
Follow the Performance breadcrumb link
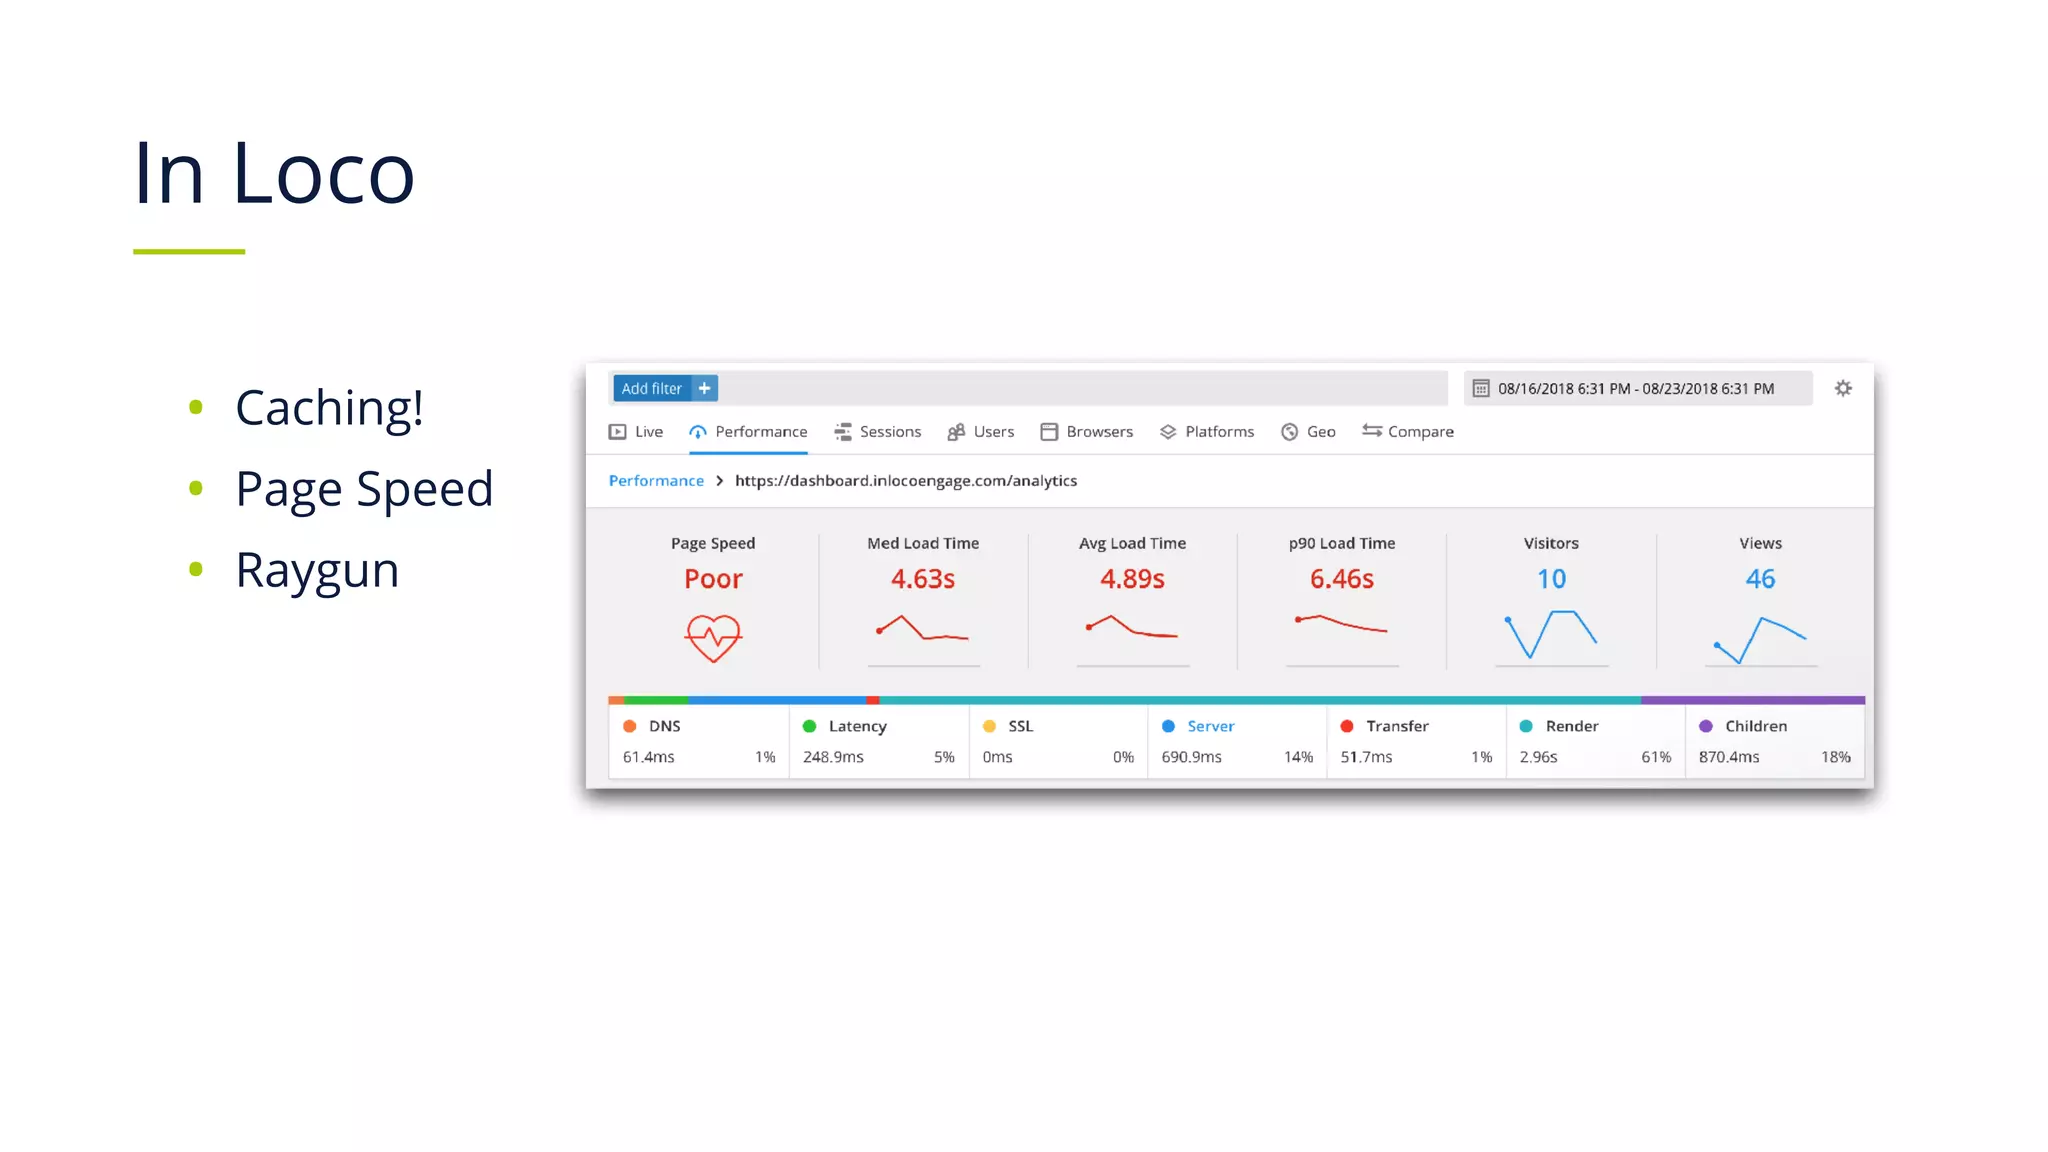pyautogui.click(x=656, y=481)
